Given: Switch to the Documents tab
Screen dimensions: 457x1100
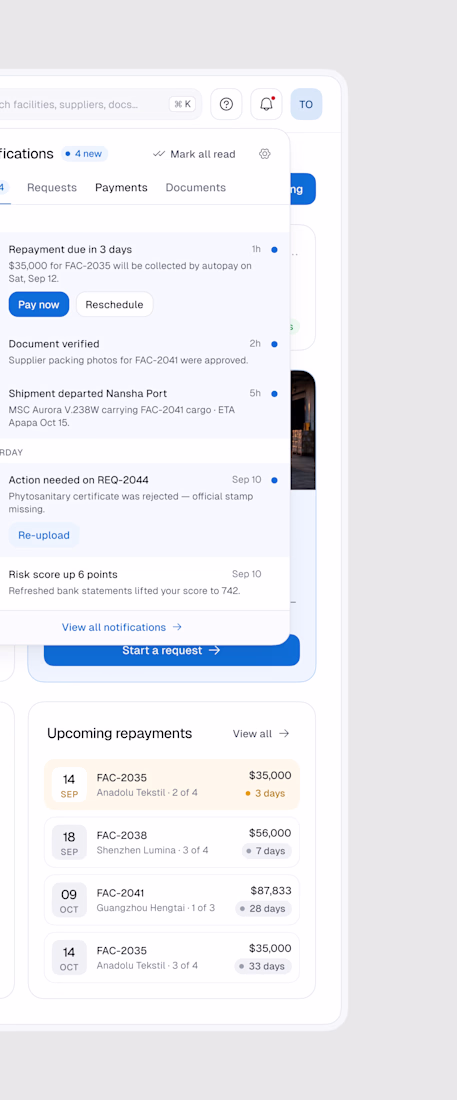Looking at the screenshot, I should (196, 187).
